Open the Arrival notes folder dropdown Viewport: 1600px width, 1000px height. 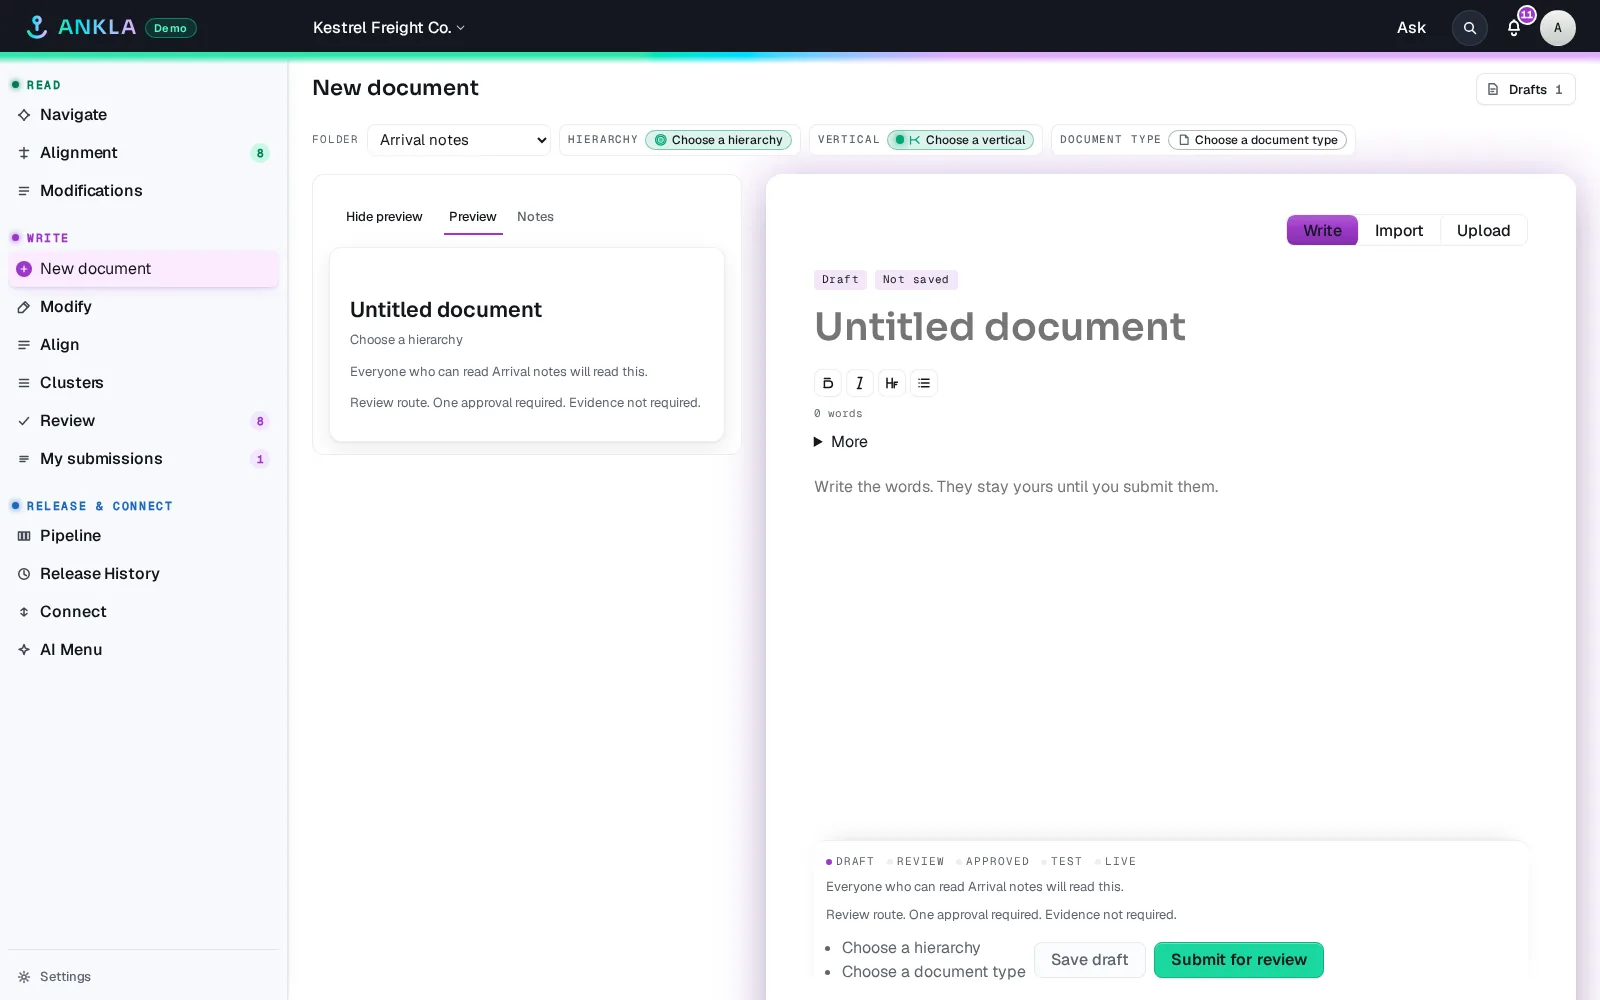coord(459,140)
